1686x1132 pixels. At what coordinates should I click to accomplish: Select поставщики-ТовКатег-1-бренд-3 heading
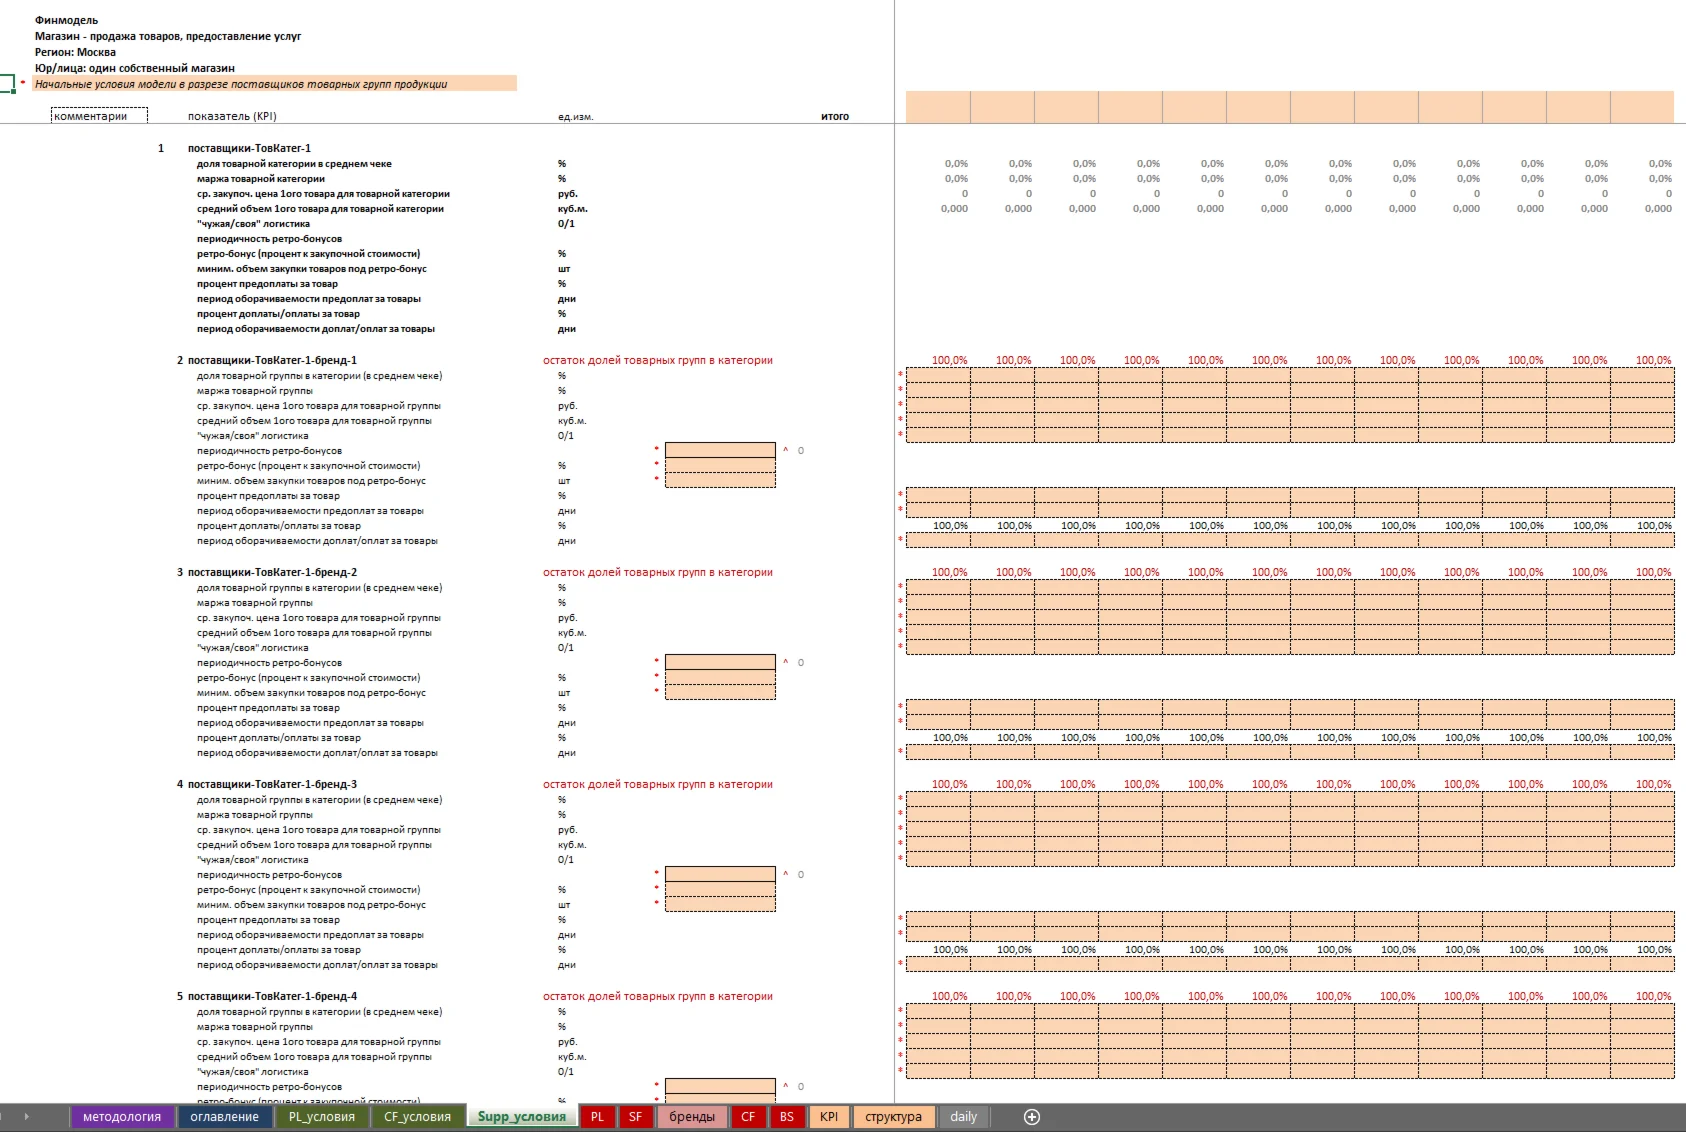[272, 784]
